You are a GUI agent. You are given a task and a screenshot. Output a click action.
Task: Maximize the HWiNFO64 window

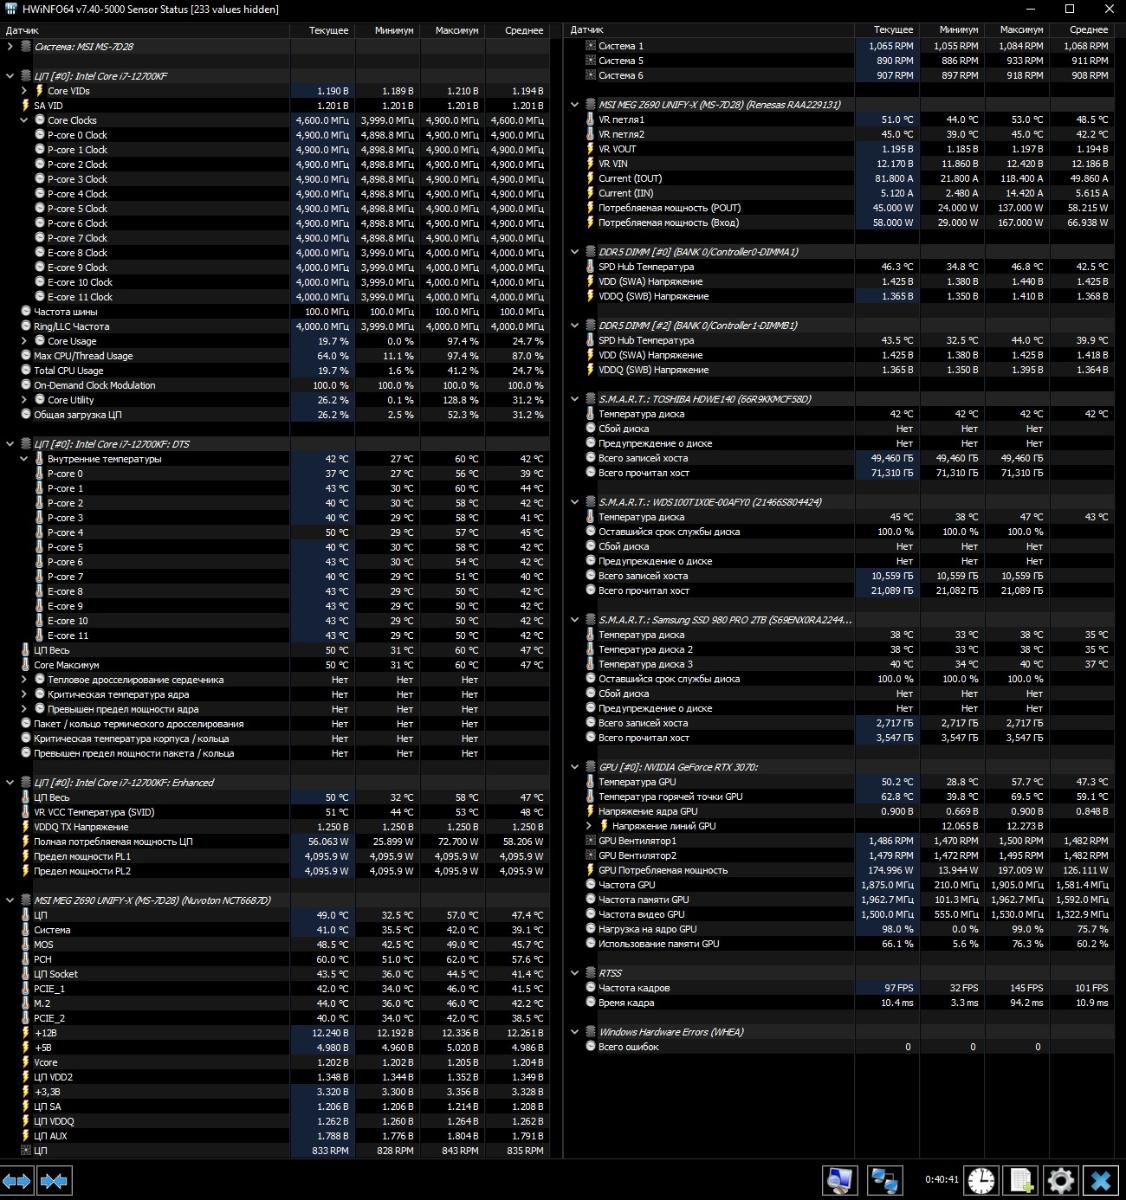pos(1069,9)
